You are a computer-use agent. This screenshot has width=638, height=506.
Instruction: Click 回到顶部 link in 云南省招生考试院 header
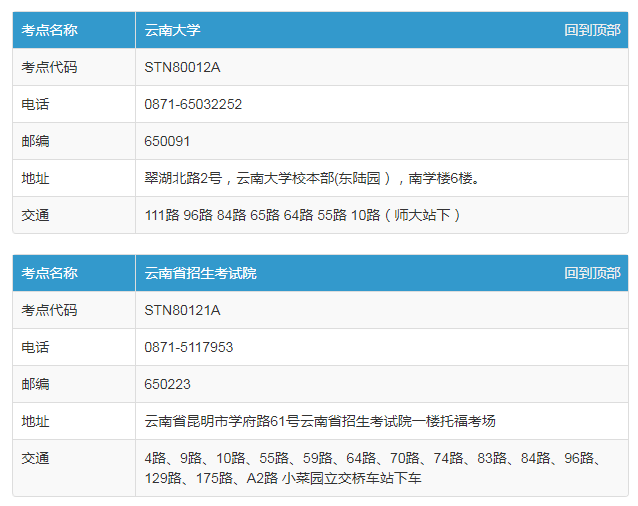point(592,273)
